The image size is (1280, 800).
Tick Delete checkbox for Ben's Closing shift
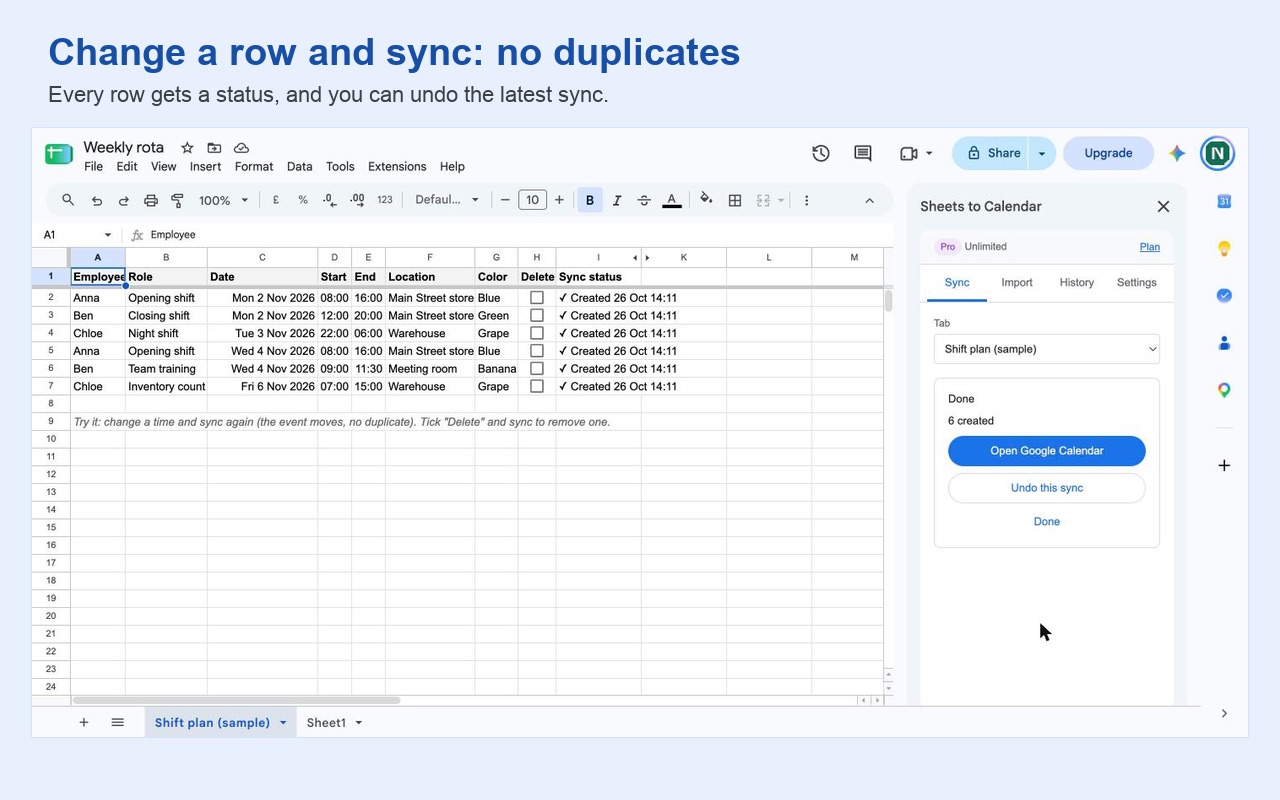(x=537, y=315)
